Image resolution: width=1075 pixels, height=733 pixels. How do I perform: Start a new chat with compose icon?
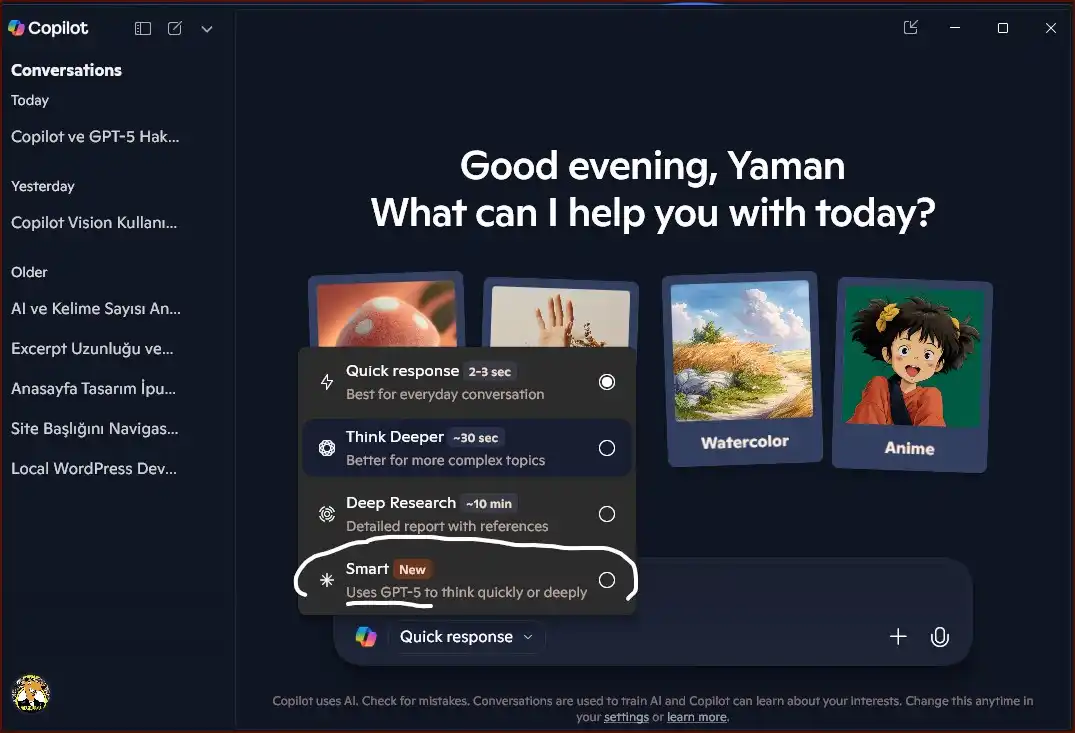pos(175,28)
